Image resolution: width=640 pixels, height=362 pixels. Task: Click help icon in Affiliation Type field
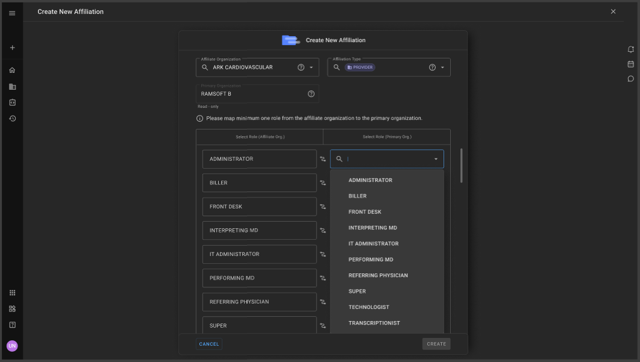[432, 67]
